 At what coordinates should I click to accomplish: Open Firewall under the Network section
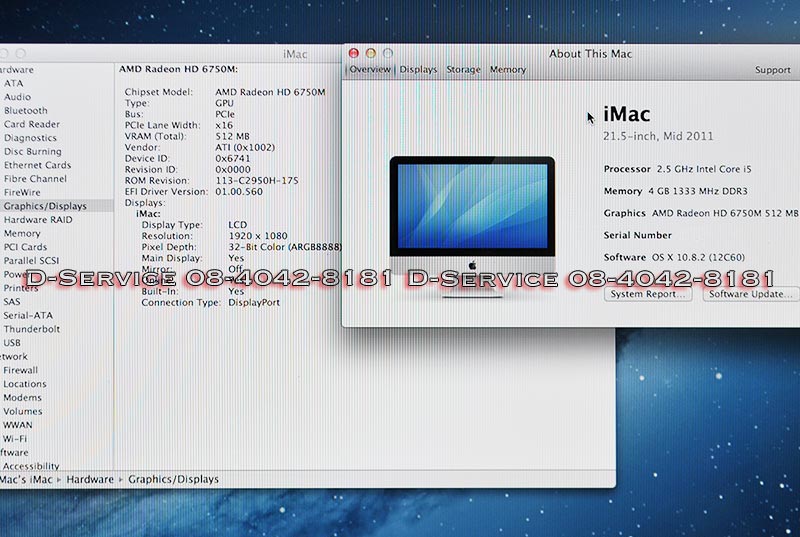pyautogui.click(x=20, y=370)
